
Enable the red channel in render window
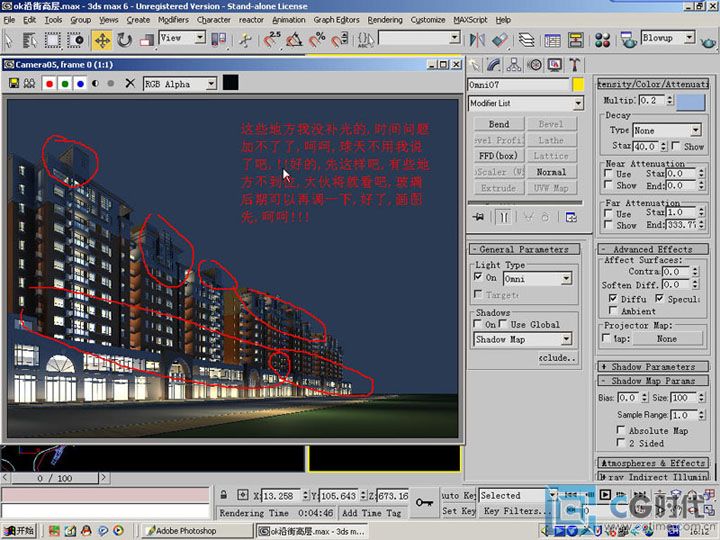(x=49, y=84)
